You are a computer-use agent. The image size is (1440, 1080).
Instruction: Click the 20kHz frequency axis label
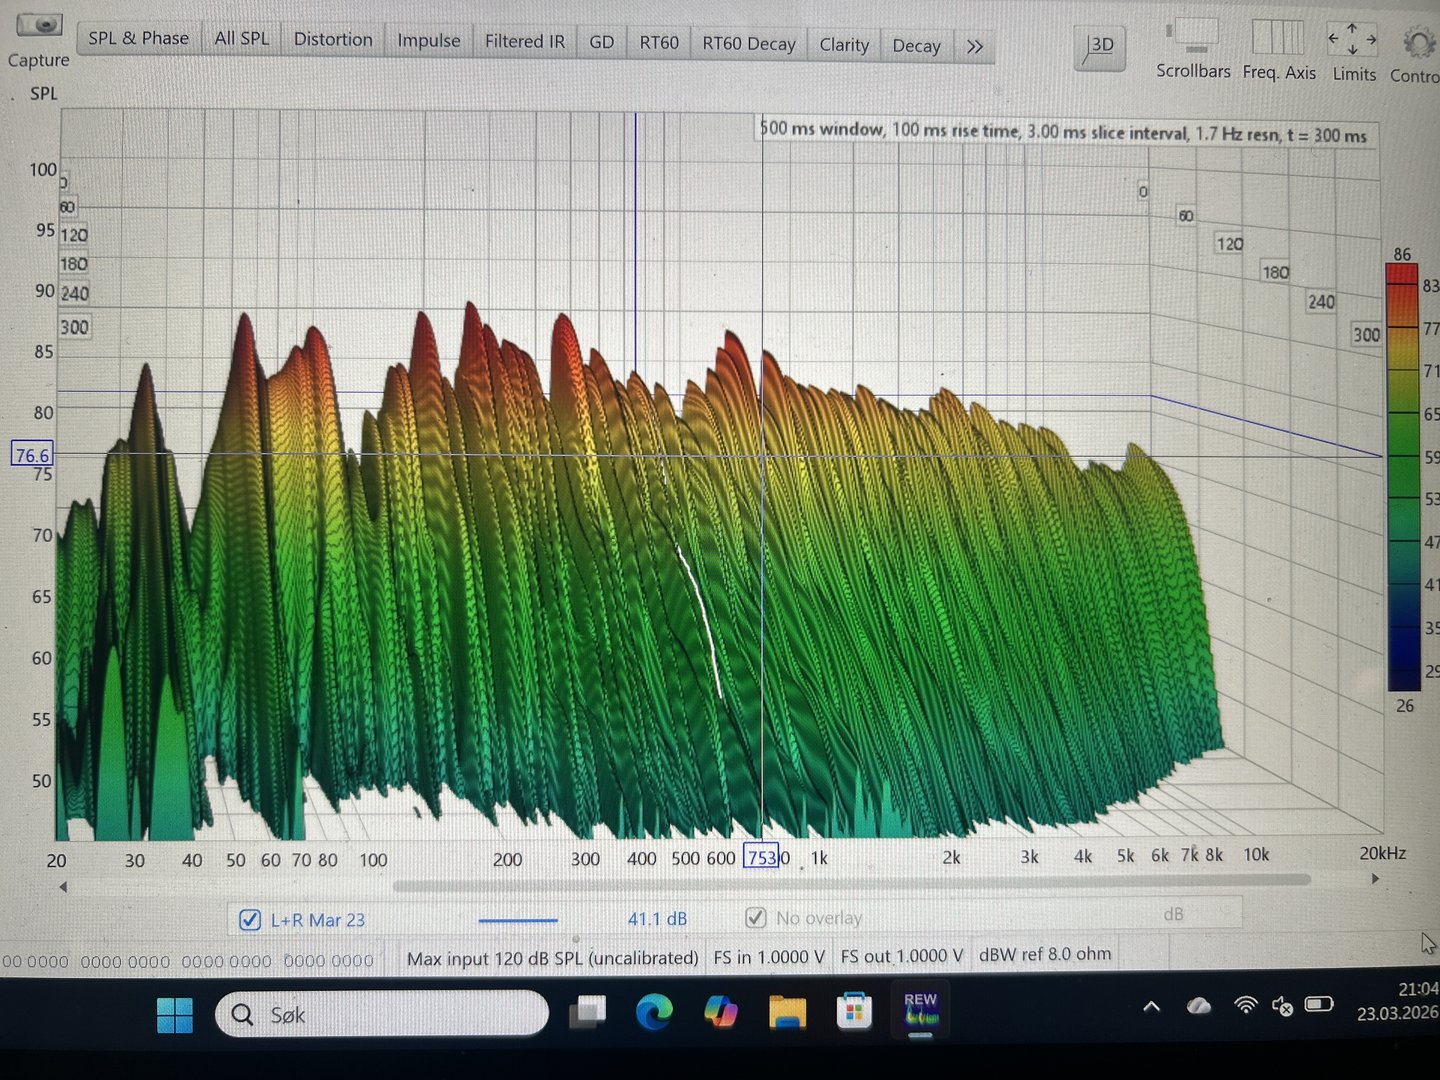tap(1382, 853)
